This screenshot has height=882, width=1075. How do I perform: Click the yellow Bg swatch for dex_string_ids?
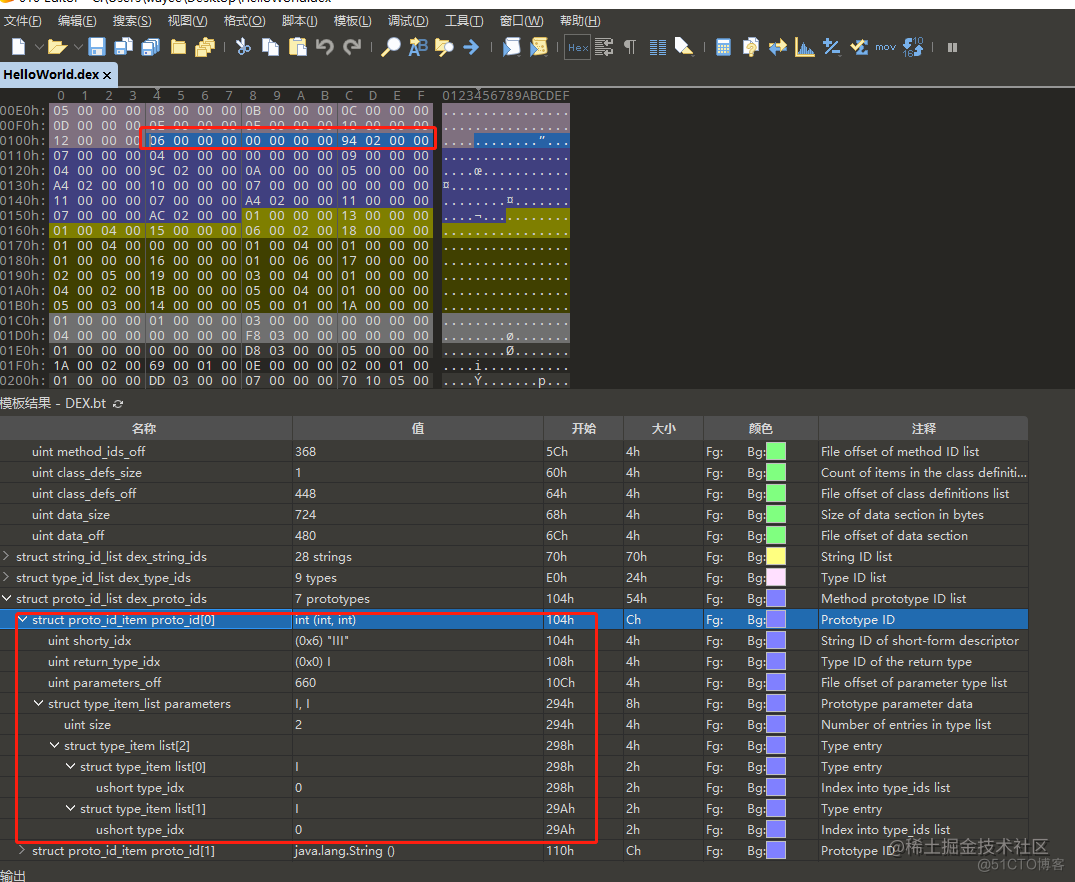pos(776,556)
